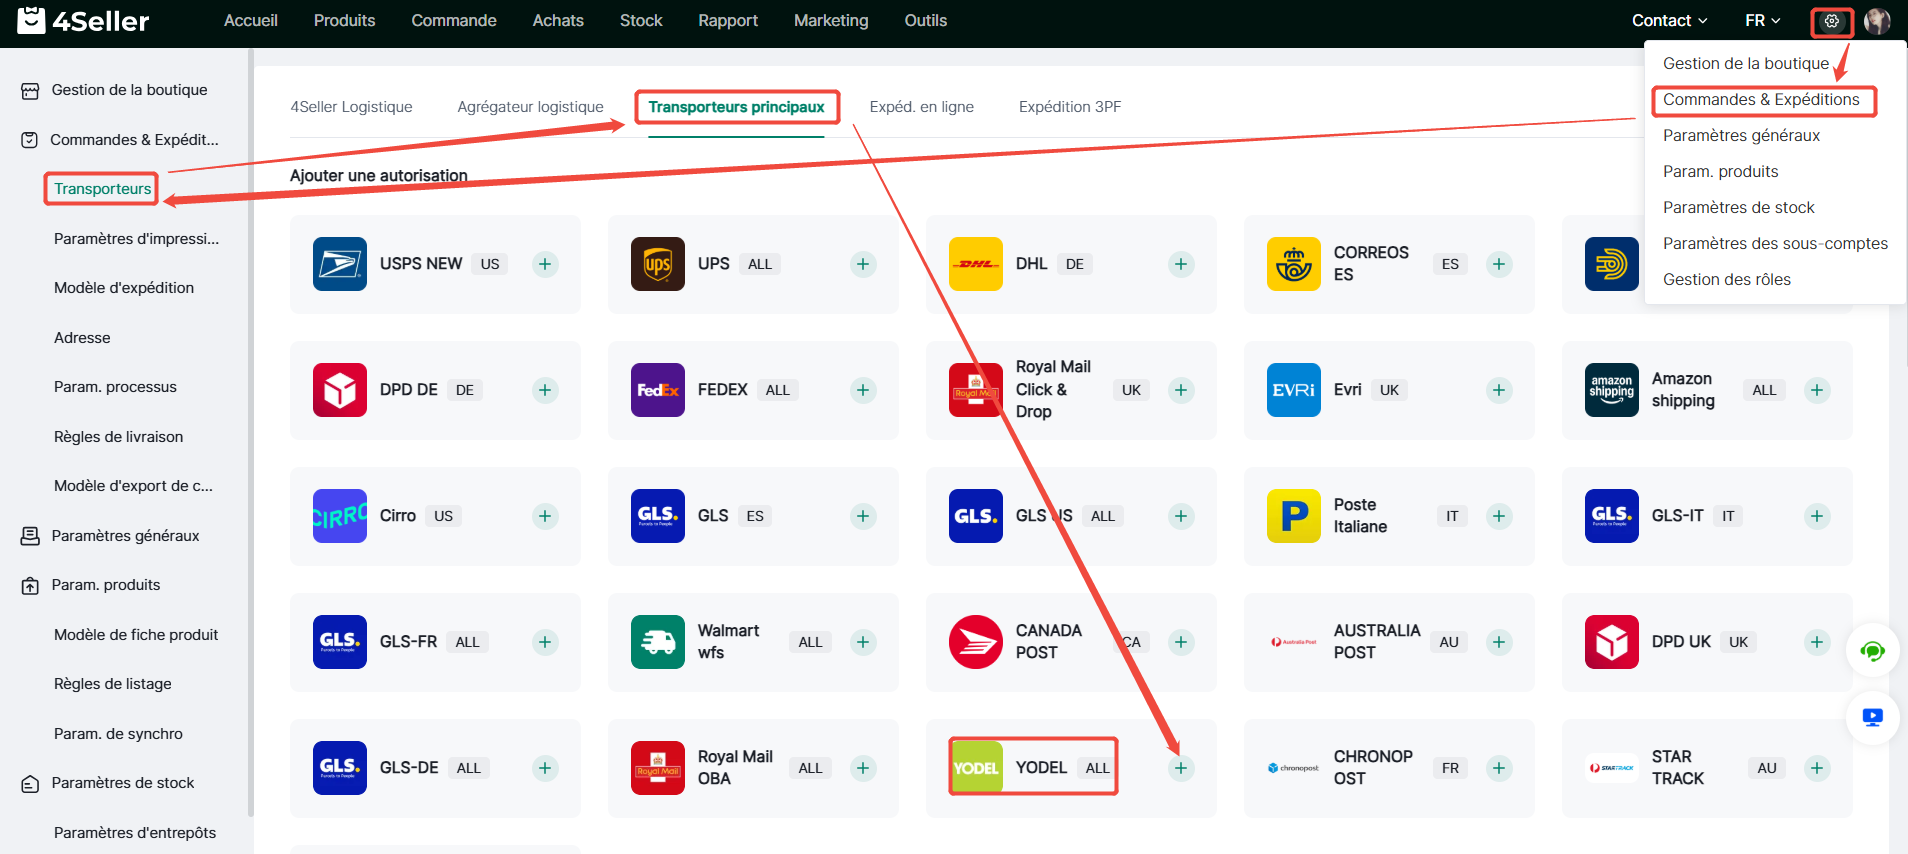Open the settings gear icon in header
The width and height of the screenshot is (1908, 854).
(x=1832, y=21)
